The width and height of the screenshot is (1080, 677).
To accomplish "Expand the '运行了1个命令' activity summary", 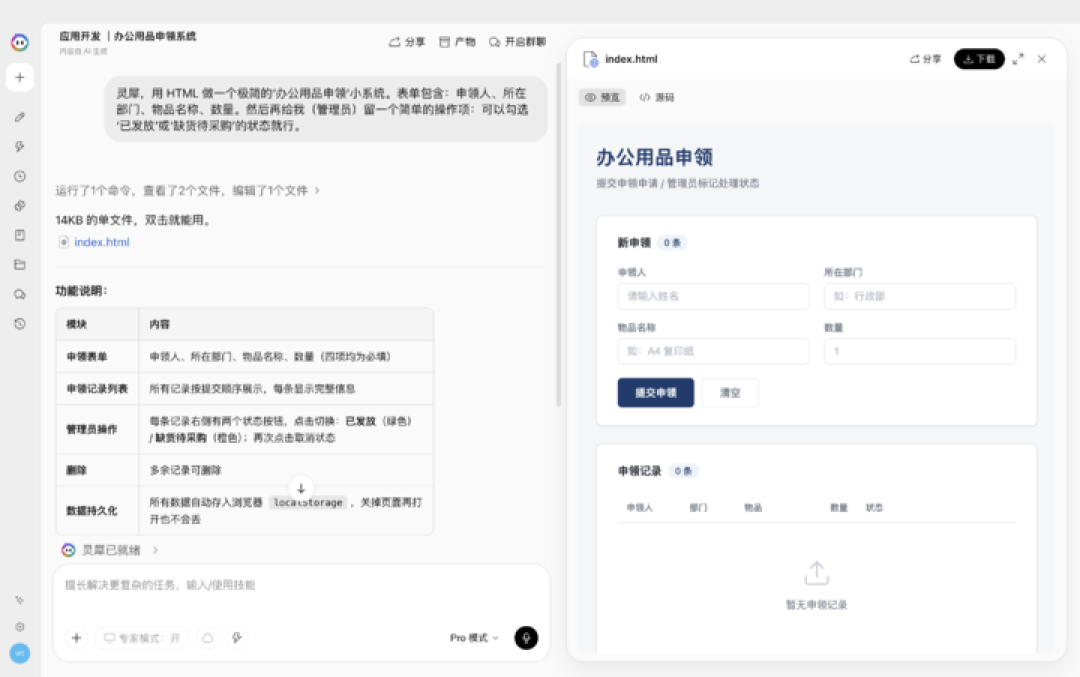I will pyautogui.click(x=187, y=191).
